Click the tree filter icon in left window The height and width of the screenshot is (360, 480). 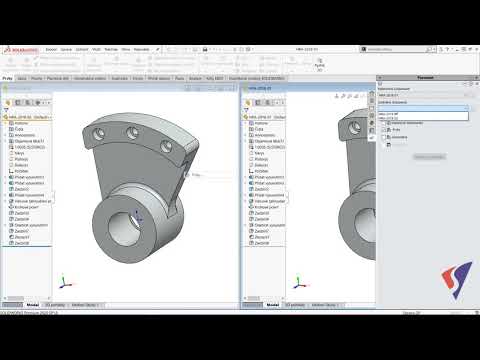6,110
